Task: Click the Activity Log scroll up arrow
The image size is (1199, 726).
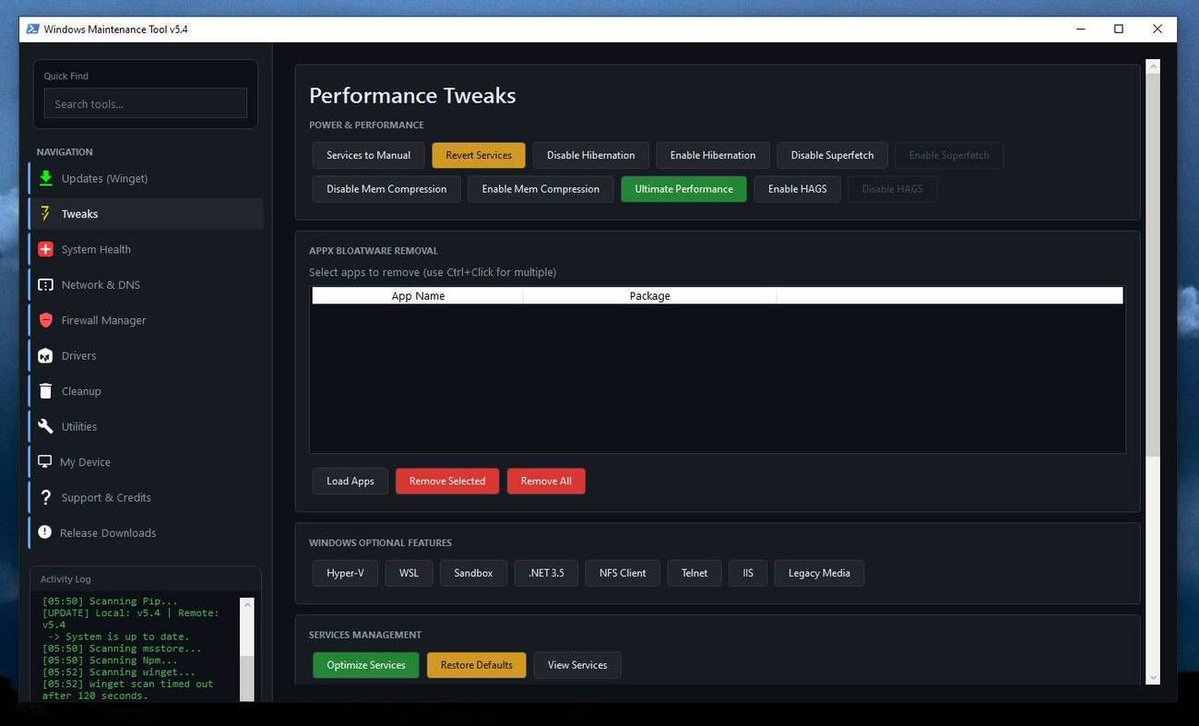Action: pos(247,604)
